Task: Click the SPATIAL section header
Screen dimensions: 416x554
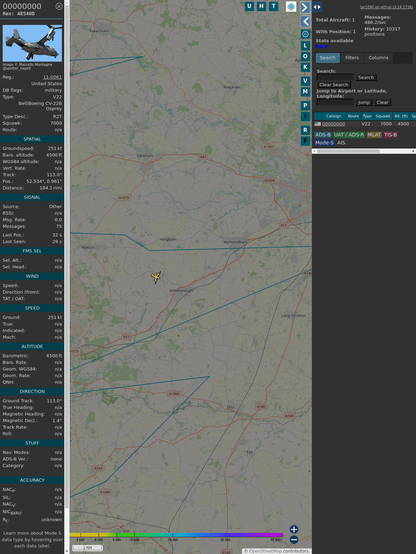Action: pyautogui.click(x=32, y=139)
